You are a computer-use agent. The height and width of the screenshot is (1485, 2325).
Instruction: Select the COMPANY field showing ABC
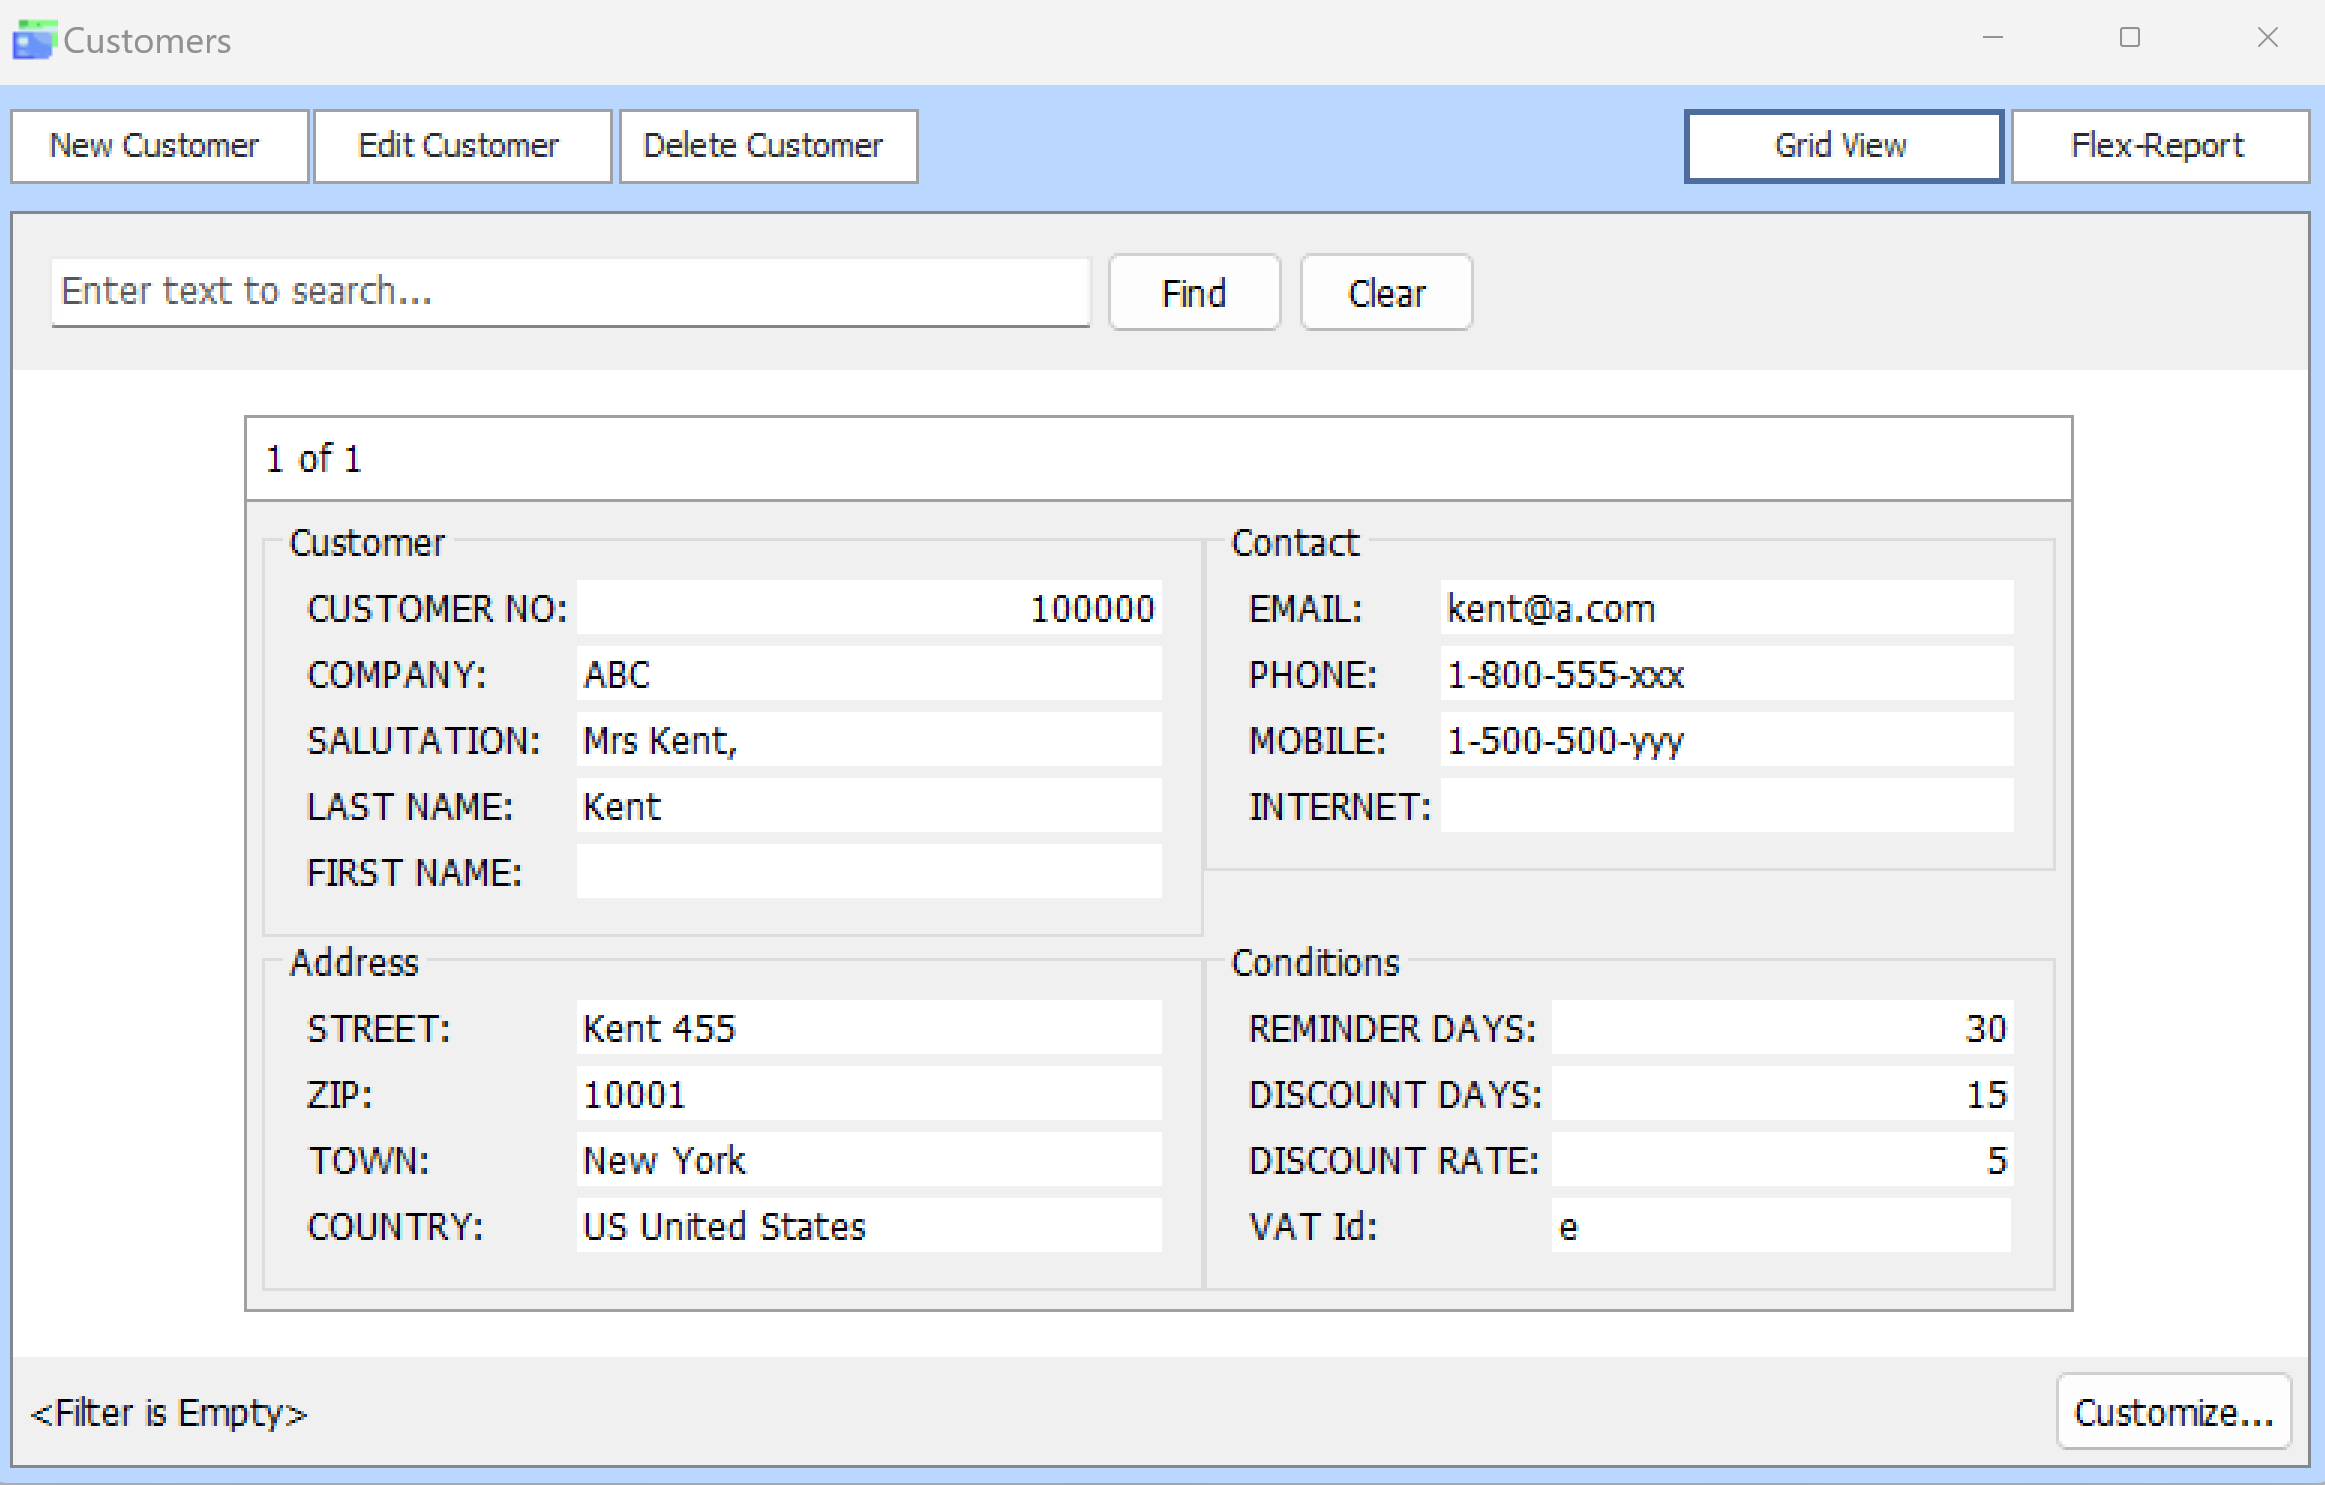[868, 674]
